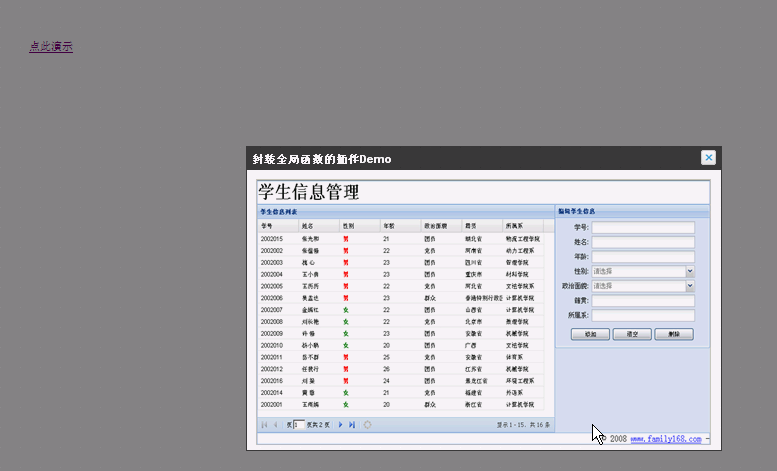Jump to last page in grid pager
Image resolution: width=777 pixels, height=471 pixels.
click(352, 425)
